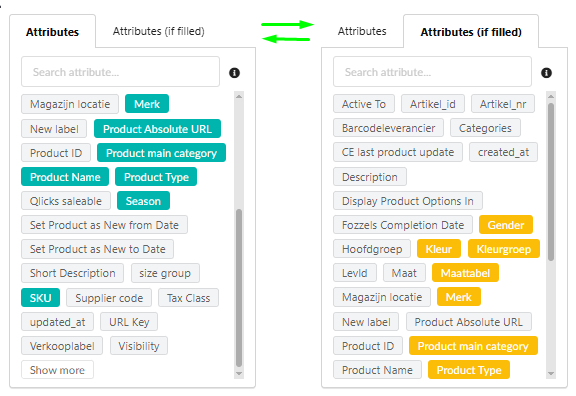Click the left panel scrollbar down arrow
This screenshot has width=576, height=396.
click(x=239, y=373)
